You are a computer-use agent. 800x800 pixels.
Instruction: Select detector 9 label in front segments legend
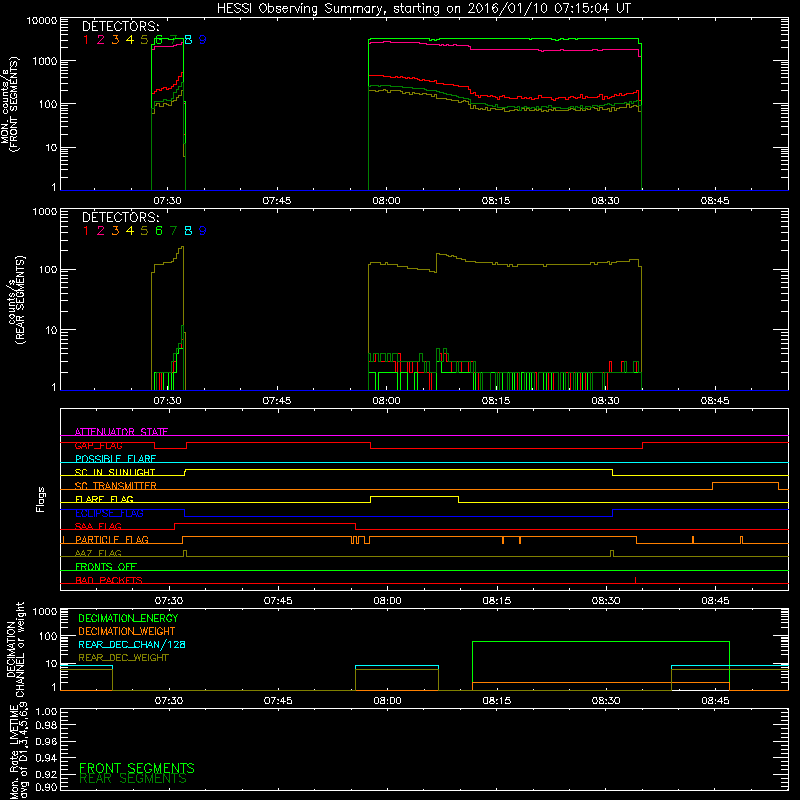pos(203,40)
